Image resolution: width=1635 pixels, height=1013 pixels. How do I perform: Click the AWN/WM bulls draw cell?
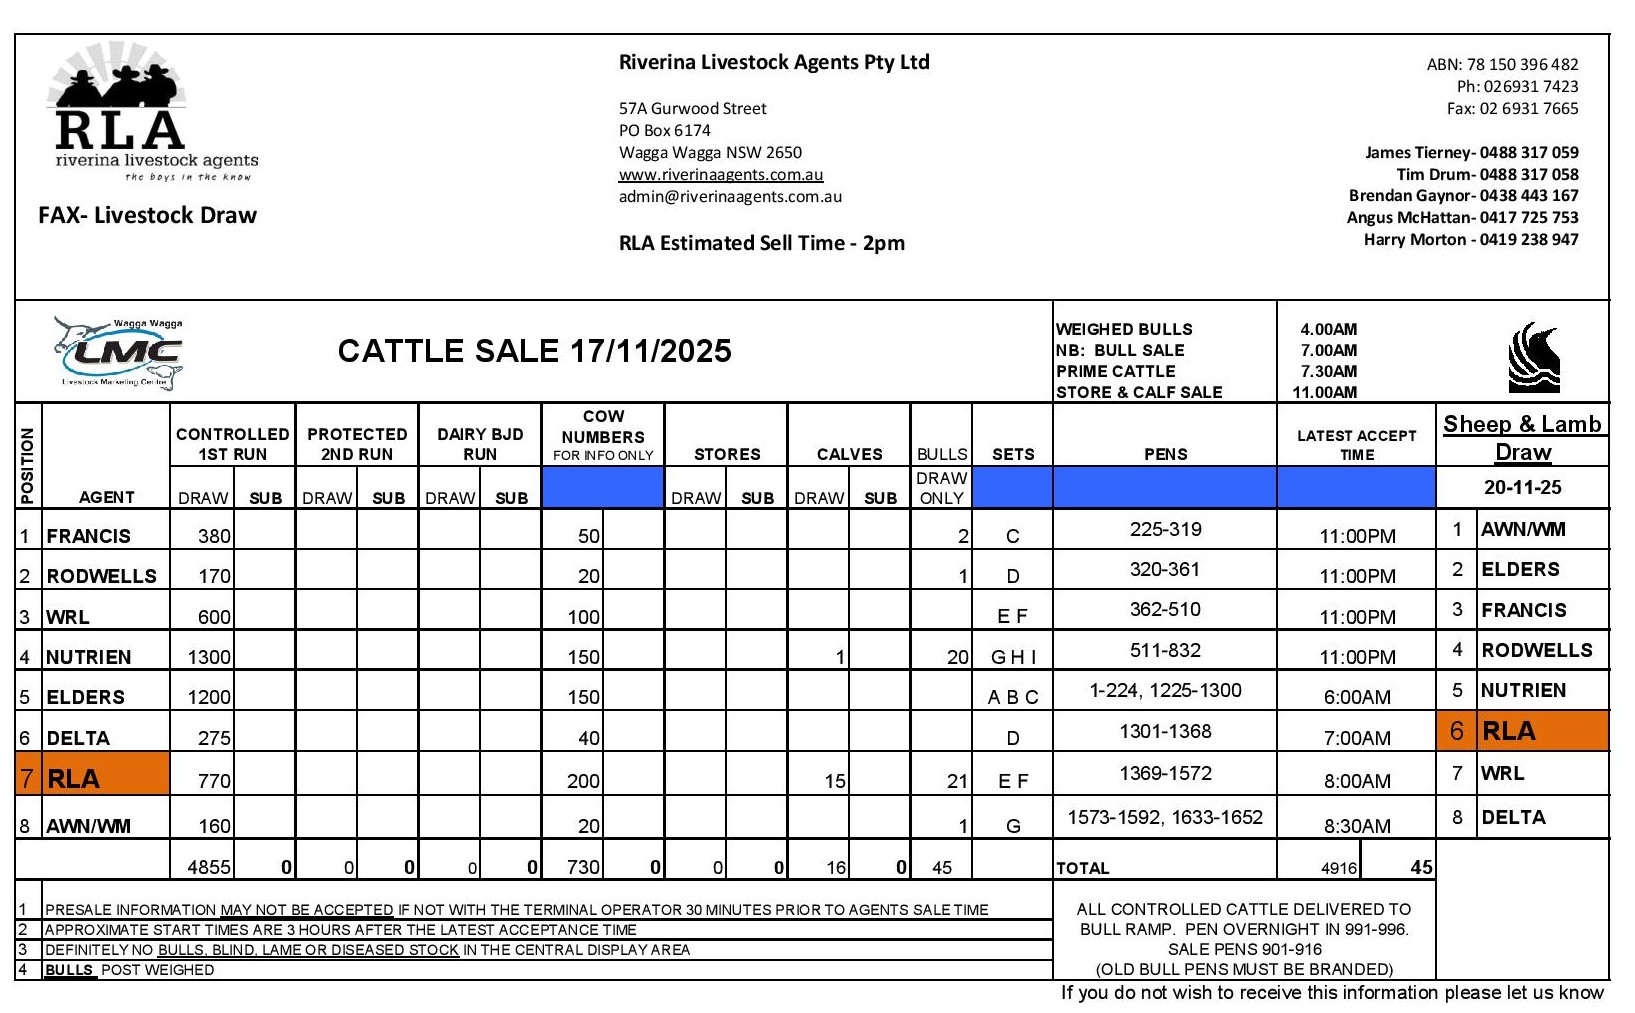(x=941, y=826)
